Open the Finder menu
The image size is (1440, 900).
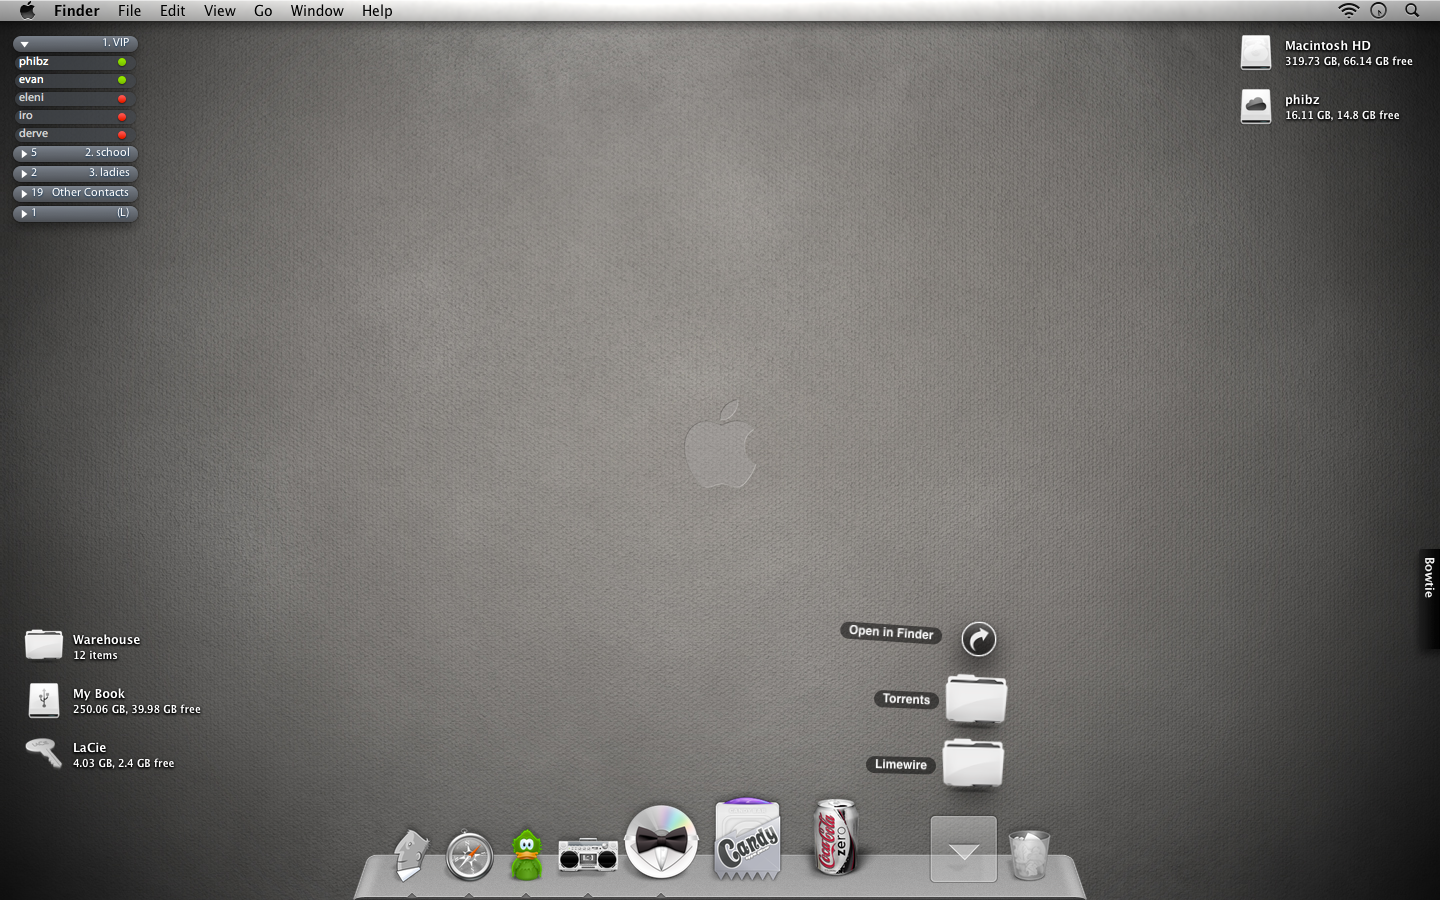coord(77,11)
